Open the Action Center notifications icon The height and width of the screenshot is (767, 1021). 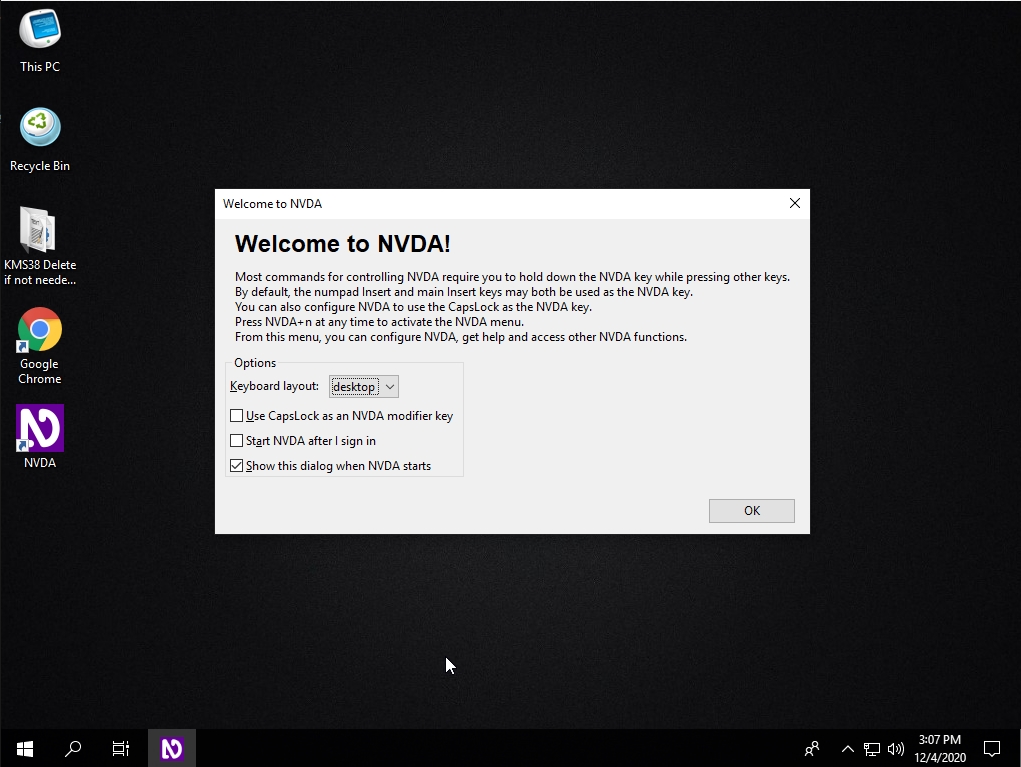tap(992, 749)
